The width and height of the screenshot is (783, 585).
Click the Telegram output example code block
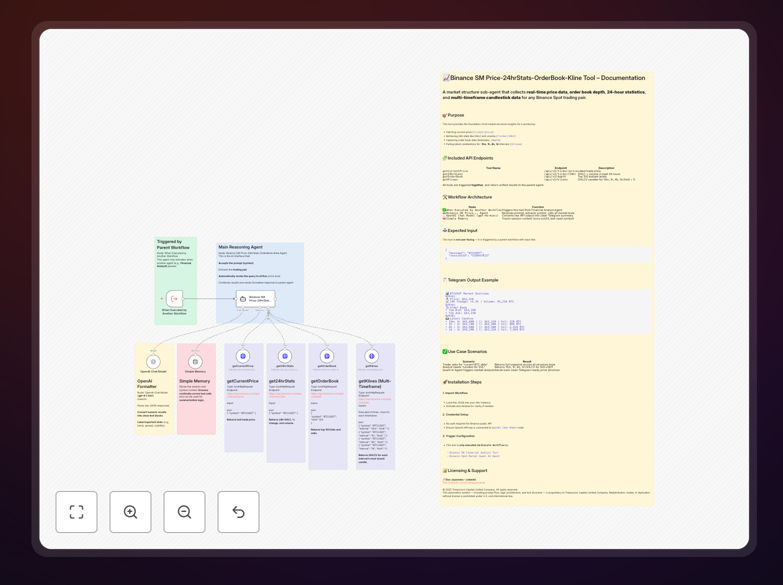coord(547,312)
